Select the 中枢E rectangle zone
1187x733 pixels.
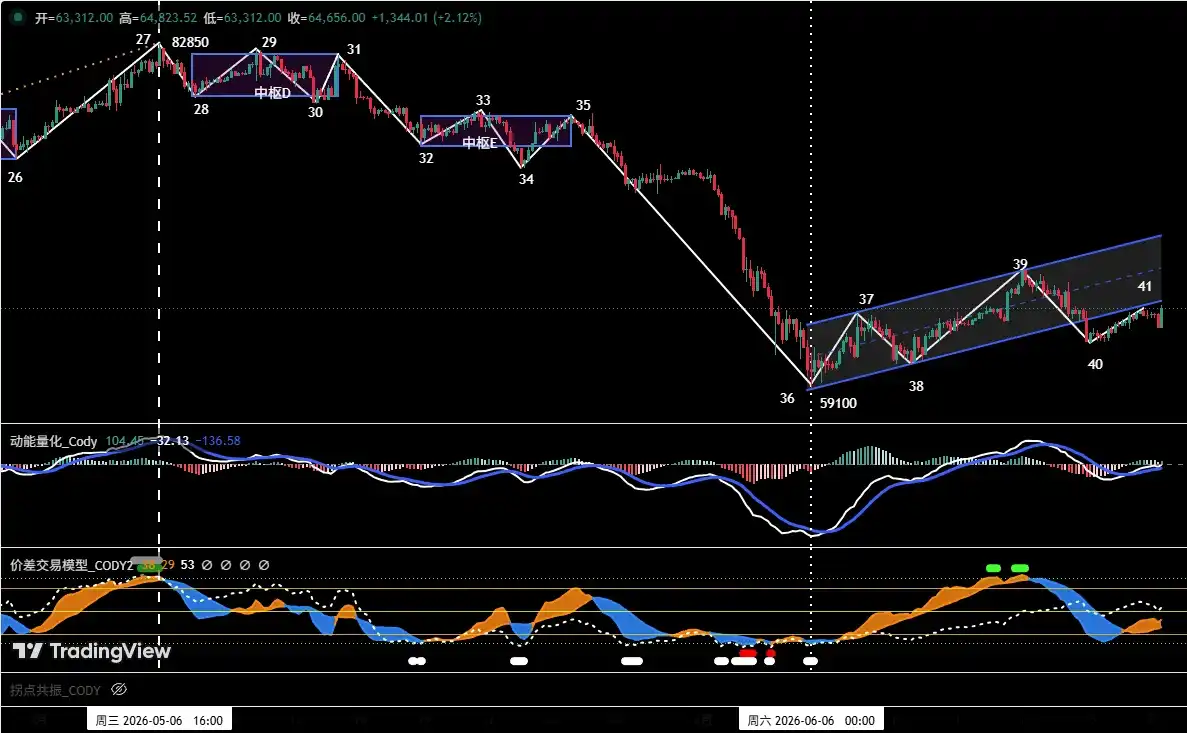pyautogui.click(x=496, y=130)
